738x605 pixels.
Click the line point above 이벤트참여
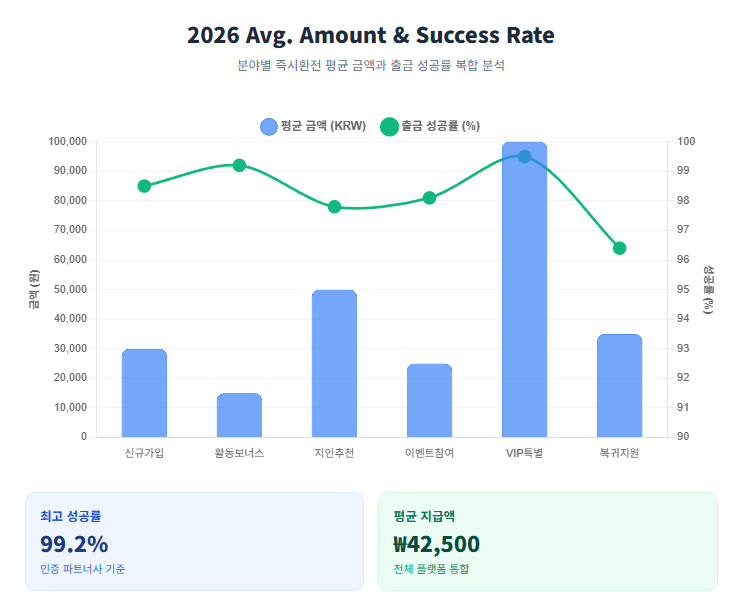[x=429, y=198]
